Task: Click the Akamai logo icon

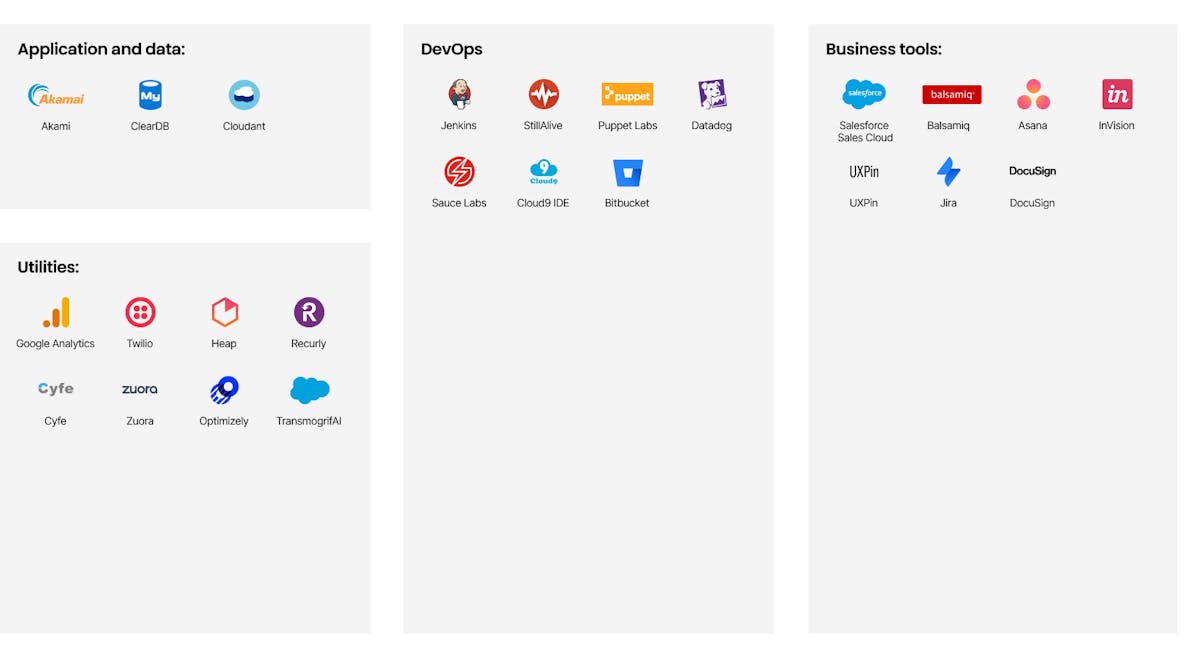Action: (x=56, y=95)
